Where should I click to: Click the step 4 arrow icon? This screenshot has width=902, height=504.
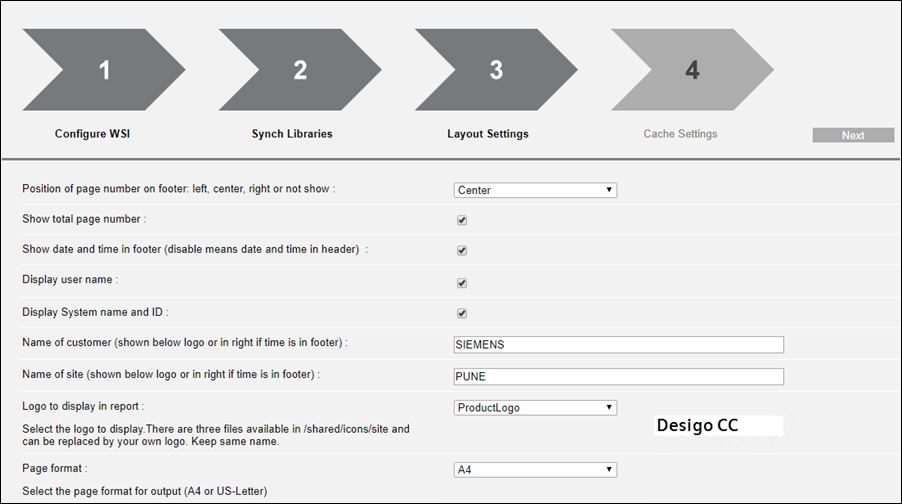(690, 69)
